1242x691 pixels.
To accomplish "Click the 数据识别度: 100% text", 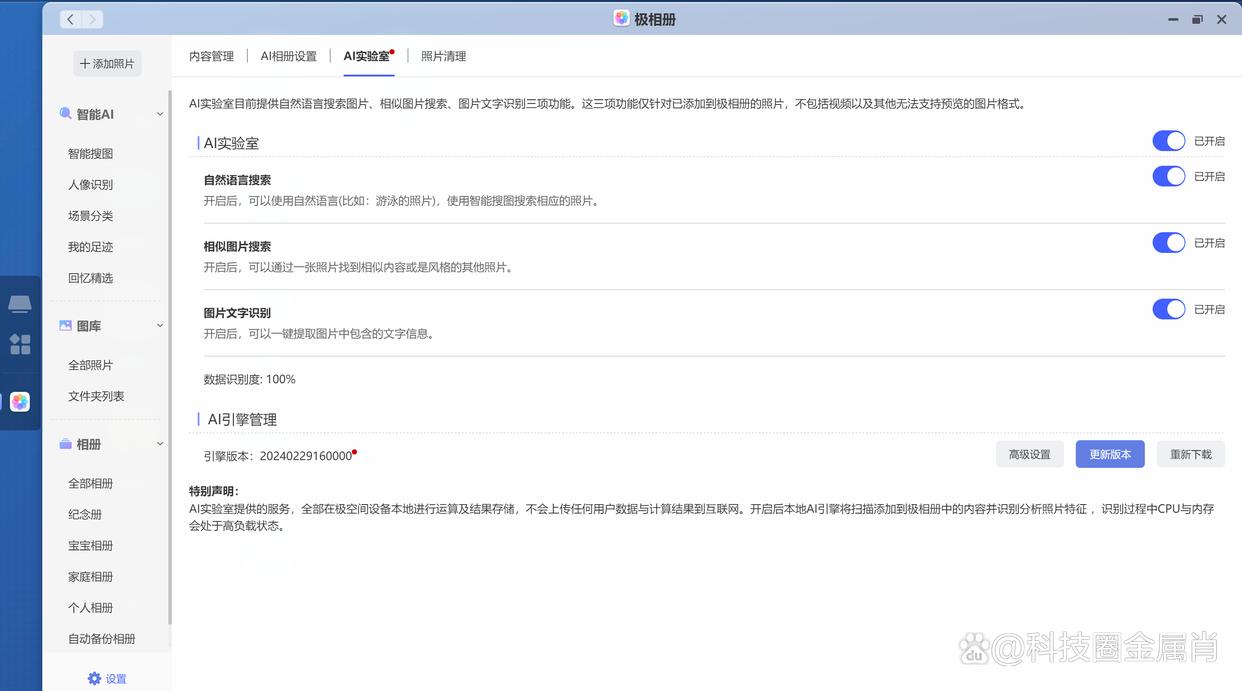I will [250, 379].
